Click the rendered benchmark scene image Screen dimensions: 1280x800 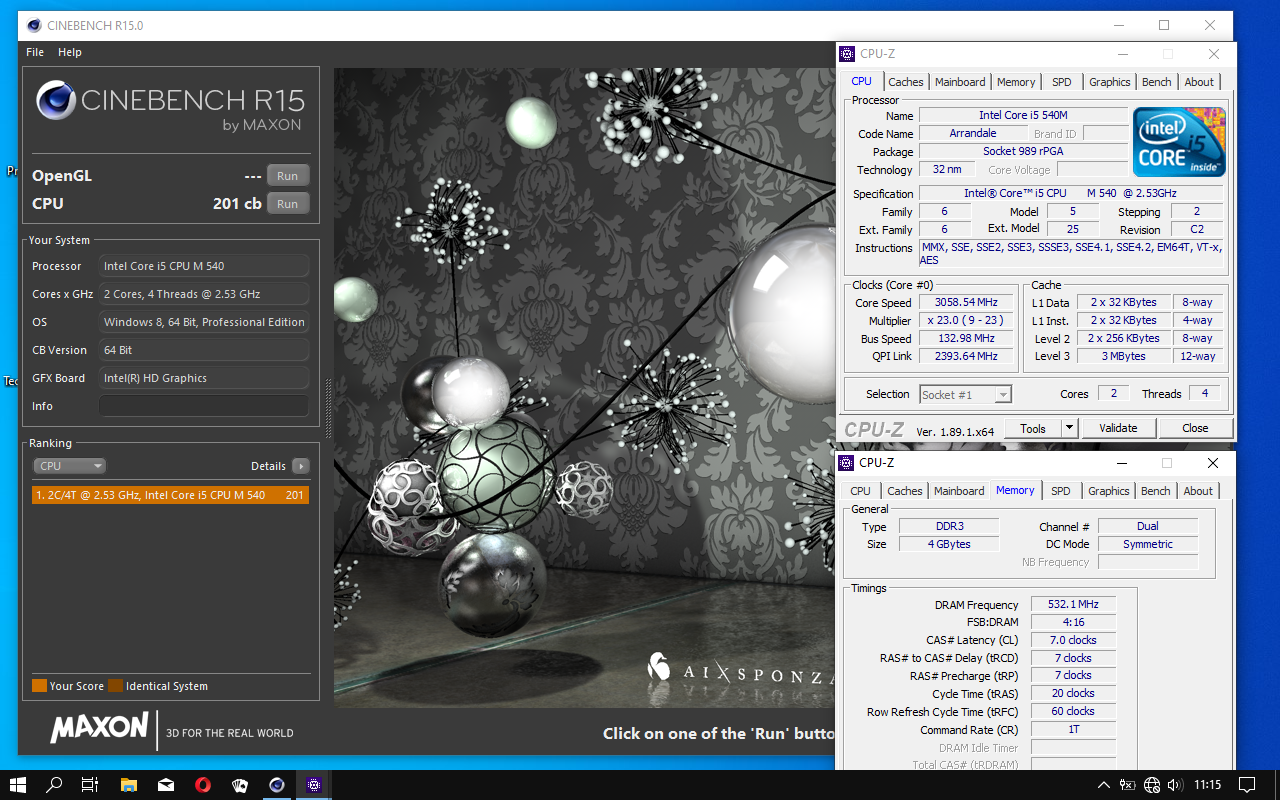coord(584,388)
